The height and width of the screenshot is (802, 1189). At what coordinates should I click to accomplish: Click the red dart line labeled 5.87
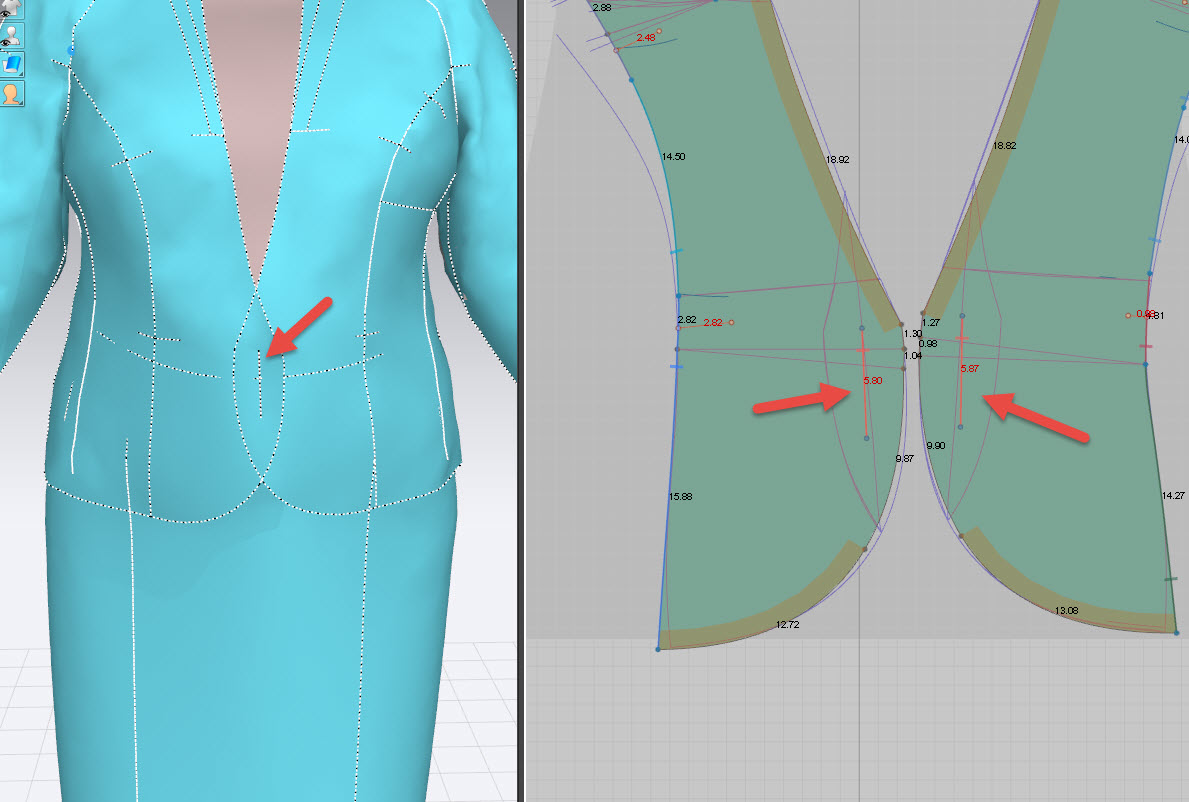point(961,371)
